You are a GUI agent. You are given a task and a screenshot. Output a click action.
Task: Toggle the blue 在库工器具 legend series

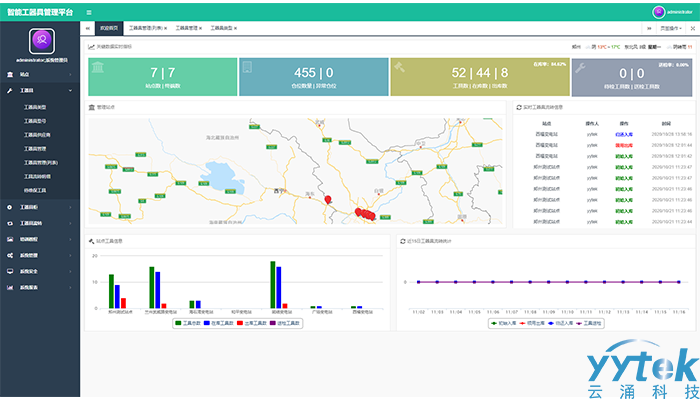(x=222, y=323)
